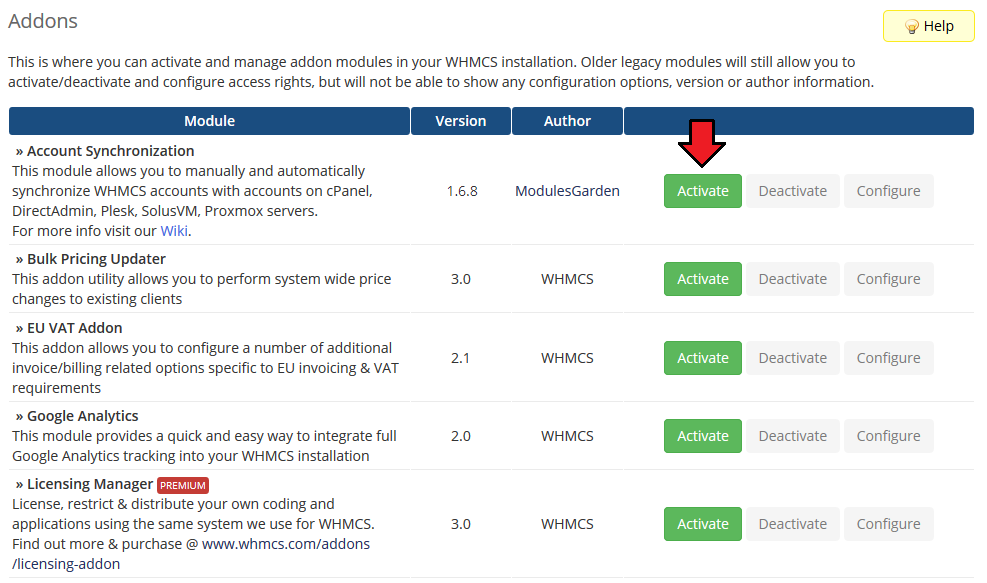
Task: Click the lightbulb icon in Help
Action: [911, 26]
